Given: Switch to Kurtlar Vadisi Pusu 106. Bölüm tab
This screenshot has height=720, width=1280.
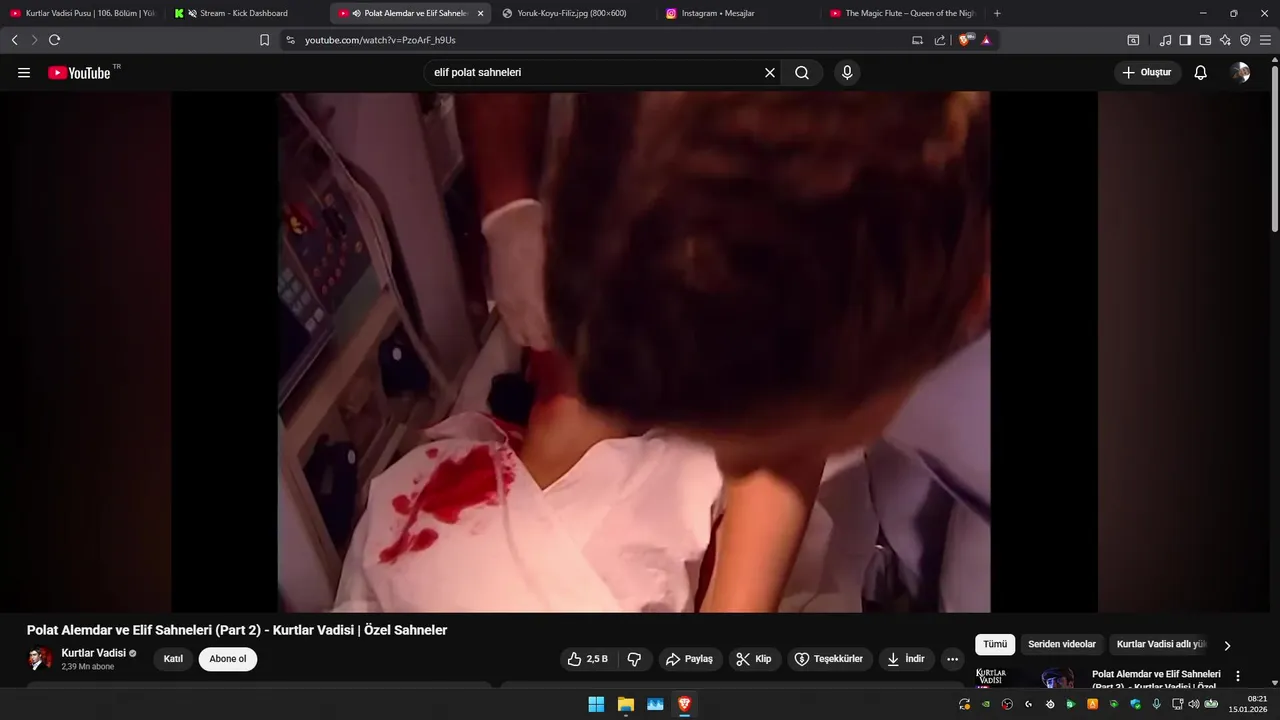Looking at the screenshot, I should [82, 13].
